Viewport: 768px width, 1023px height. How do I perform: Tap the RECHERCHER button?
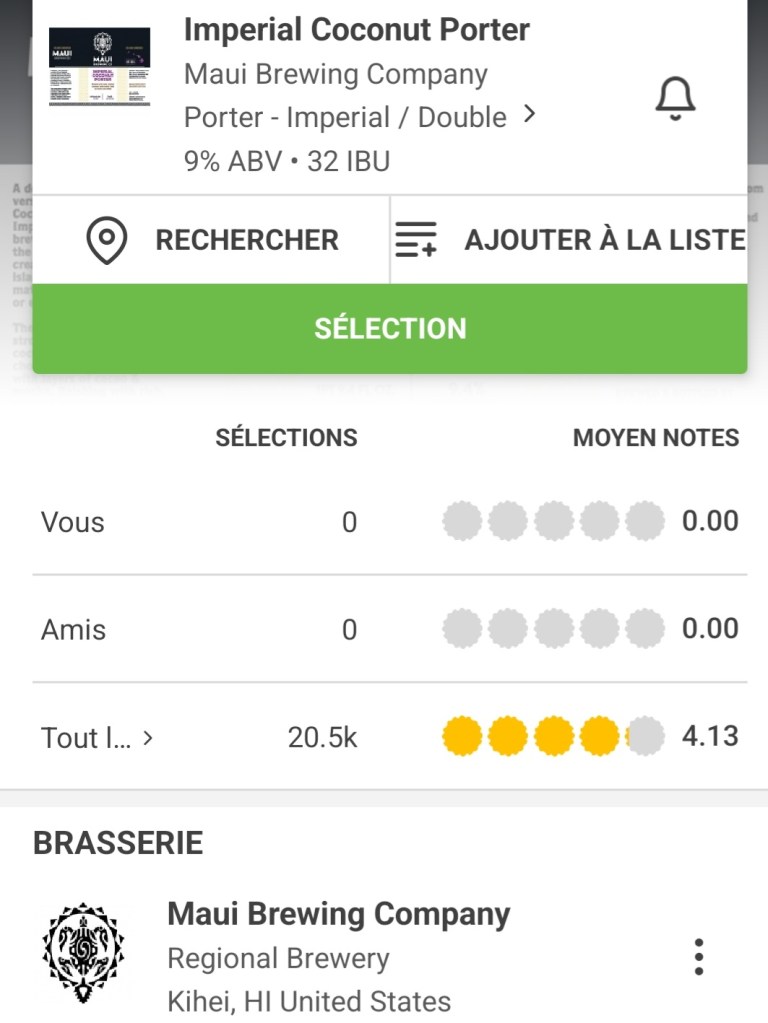click(x=246, y=240)
